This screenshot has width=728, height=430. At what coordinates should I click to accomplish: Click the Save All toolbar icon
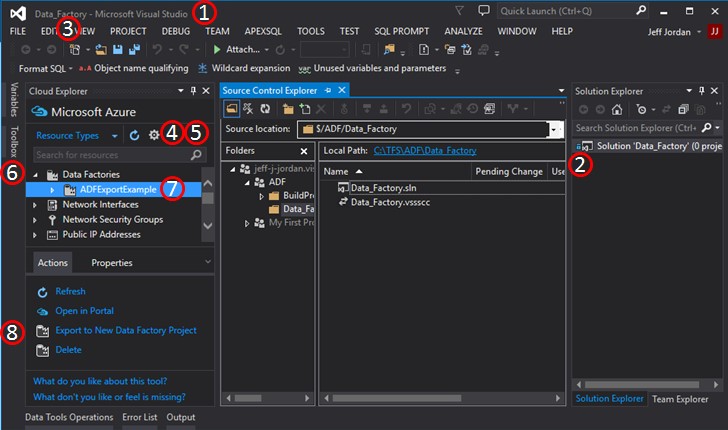(x=135, y=49)
